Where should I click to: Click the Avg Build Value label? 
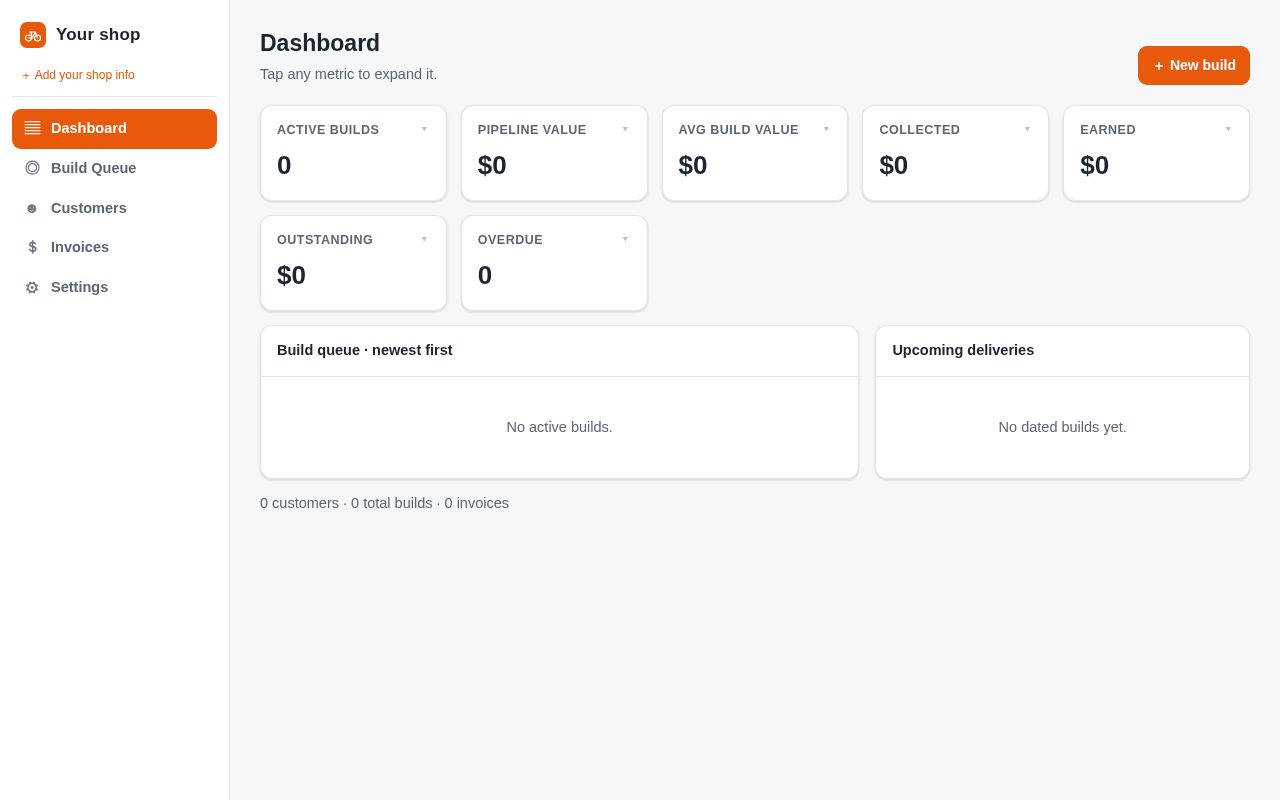(x=738, y=130)
